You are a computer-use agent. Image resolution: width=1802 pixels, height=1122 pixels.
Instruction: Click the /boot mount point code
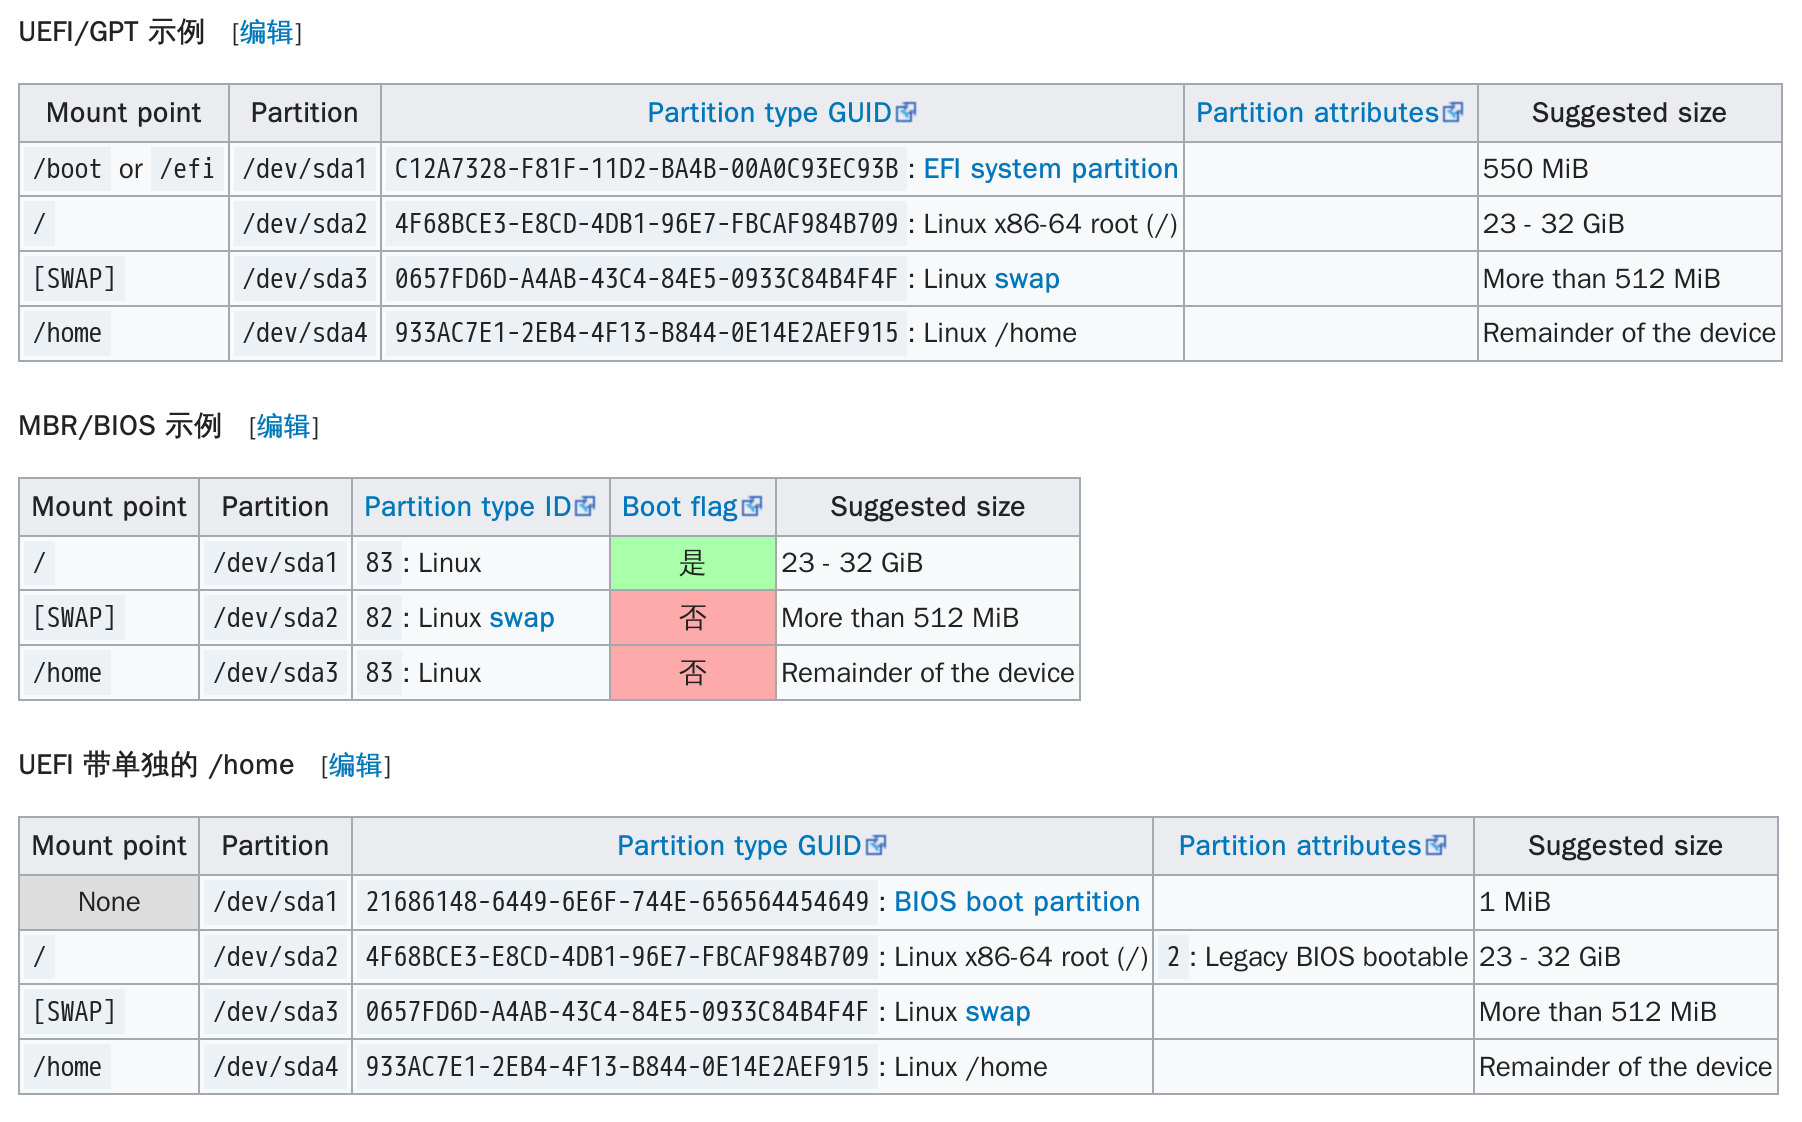click(67, 169)
